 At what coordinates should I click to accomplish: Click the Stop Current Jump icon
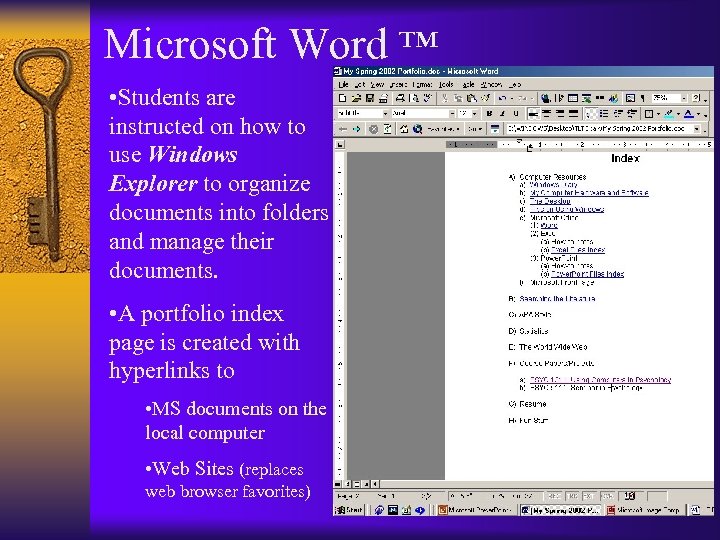[373, 129]
